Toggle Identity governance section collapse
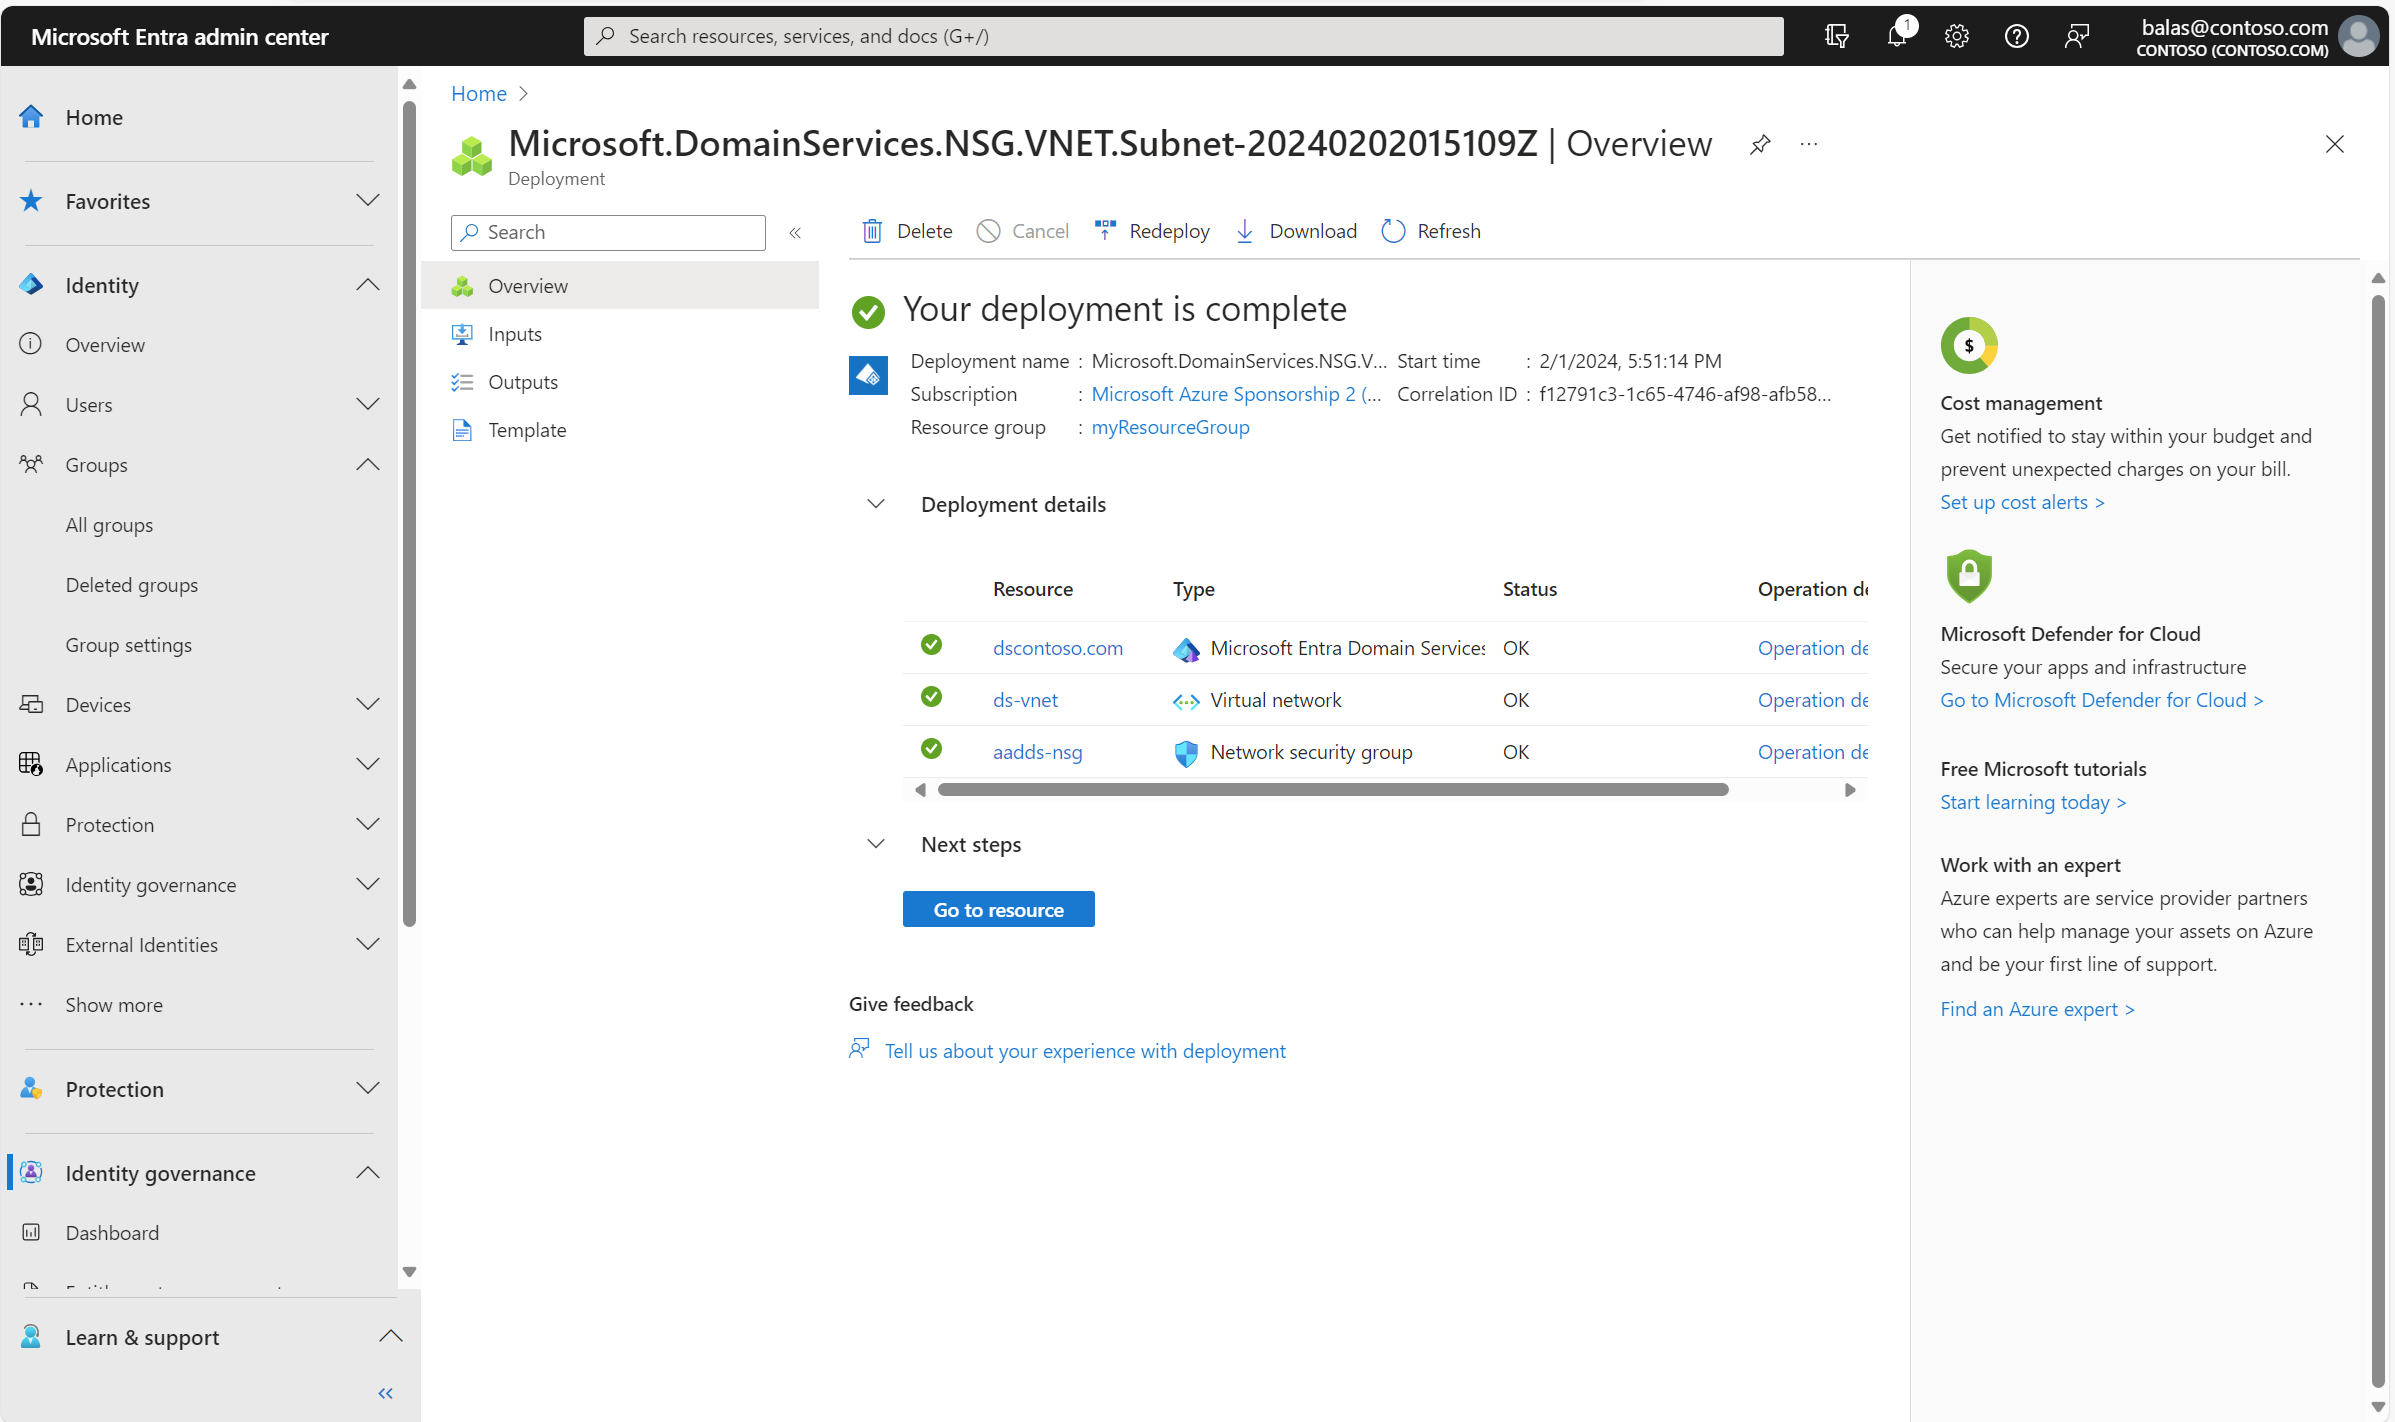Image resolution: width=2395 pixels, height=1422 pixels. tap(369, 1171)
